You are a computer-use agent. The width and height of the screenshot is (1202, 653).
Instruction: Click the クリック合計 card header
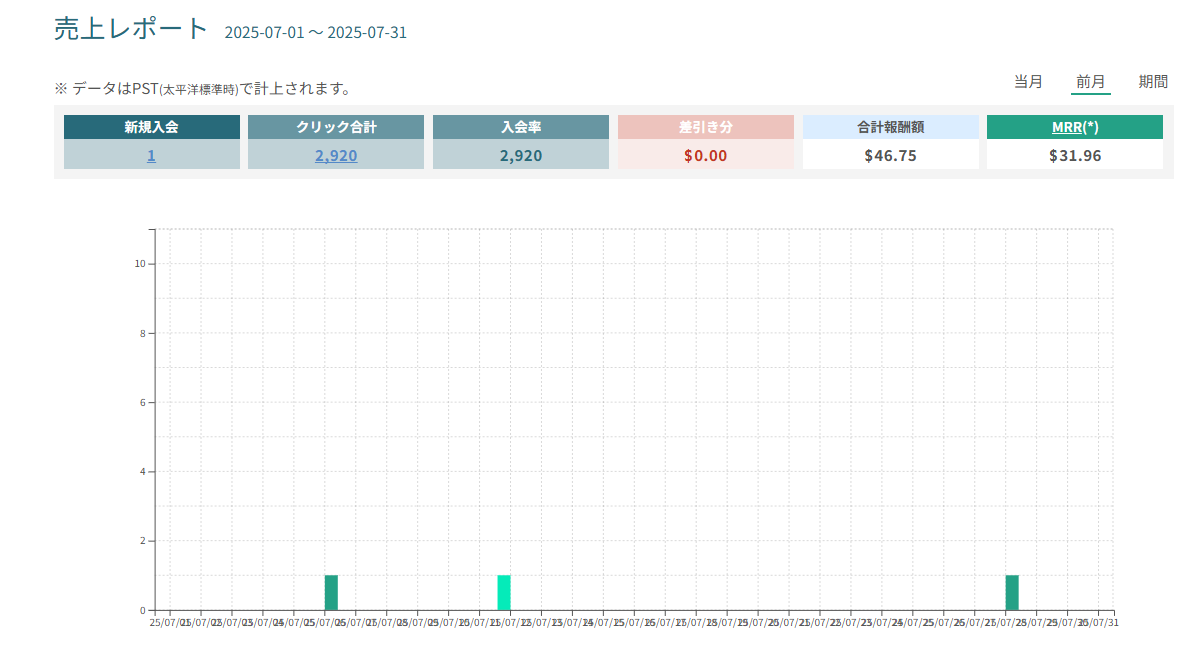point(336,127)
